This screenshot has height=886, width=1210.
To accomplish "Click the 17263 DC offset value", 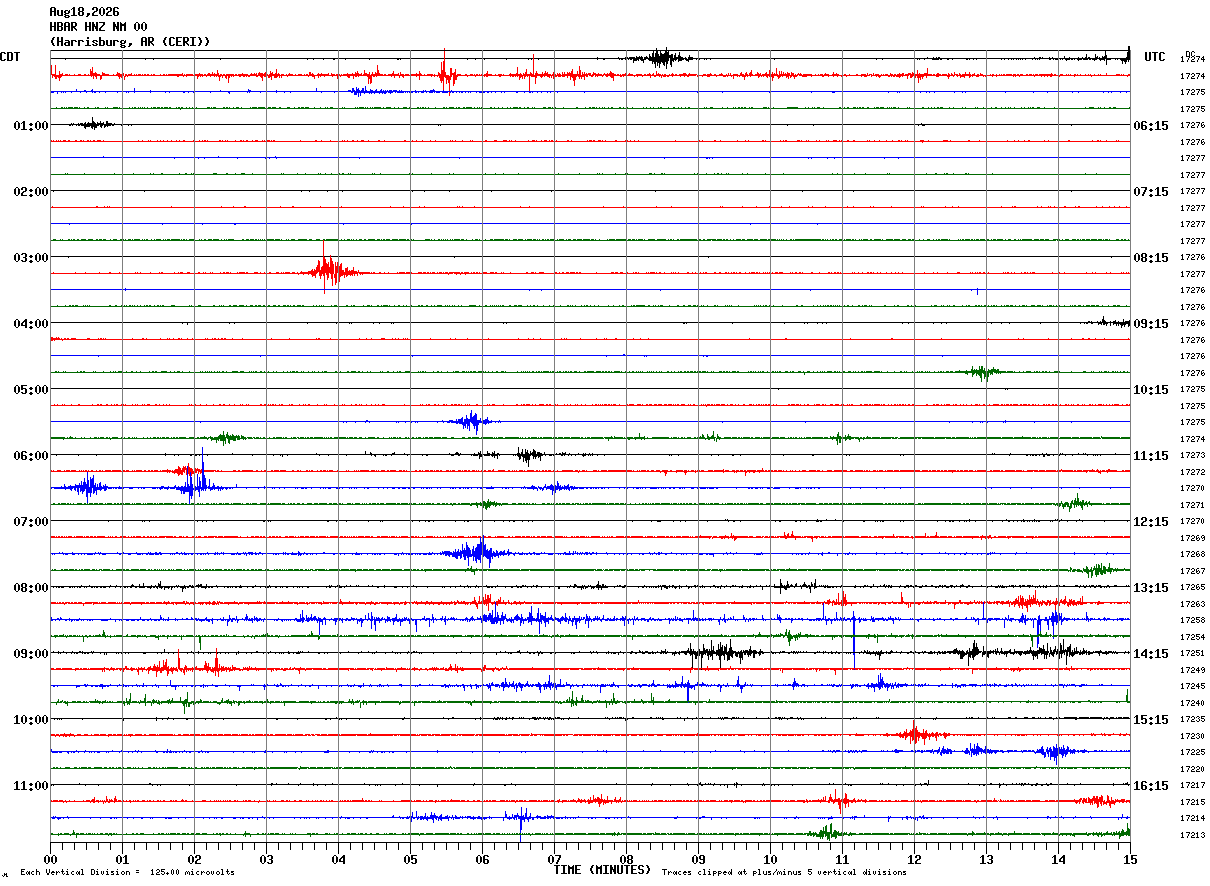I will 1192,604.
